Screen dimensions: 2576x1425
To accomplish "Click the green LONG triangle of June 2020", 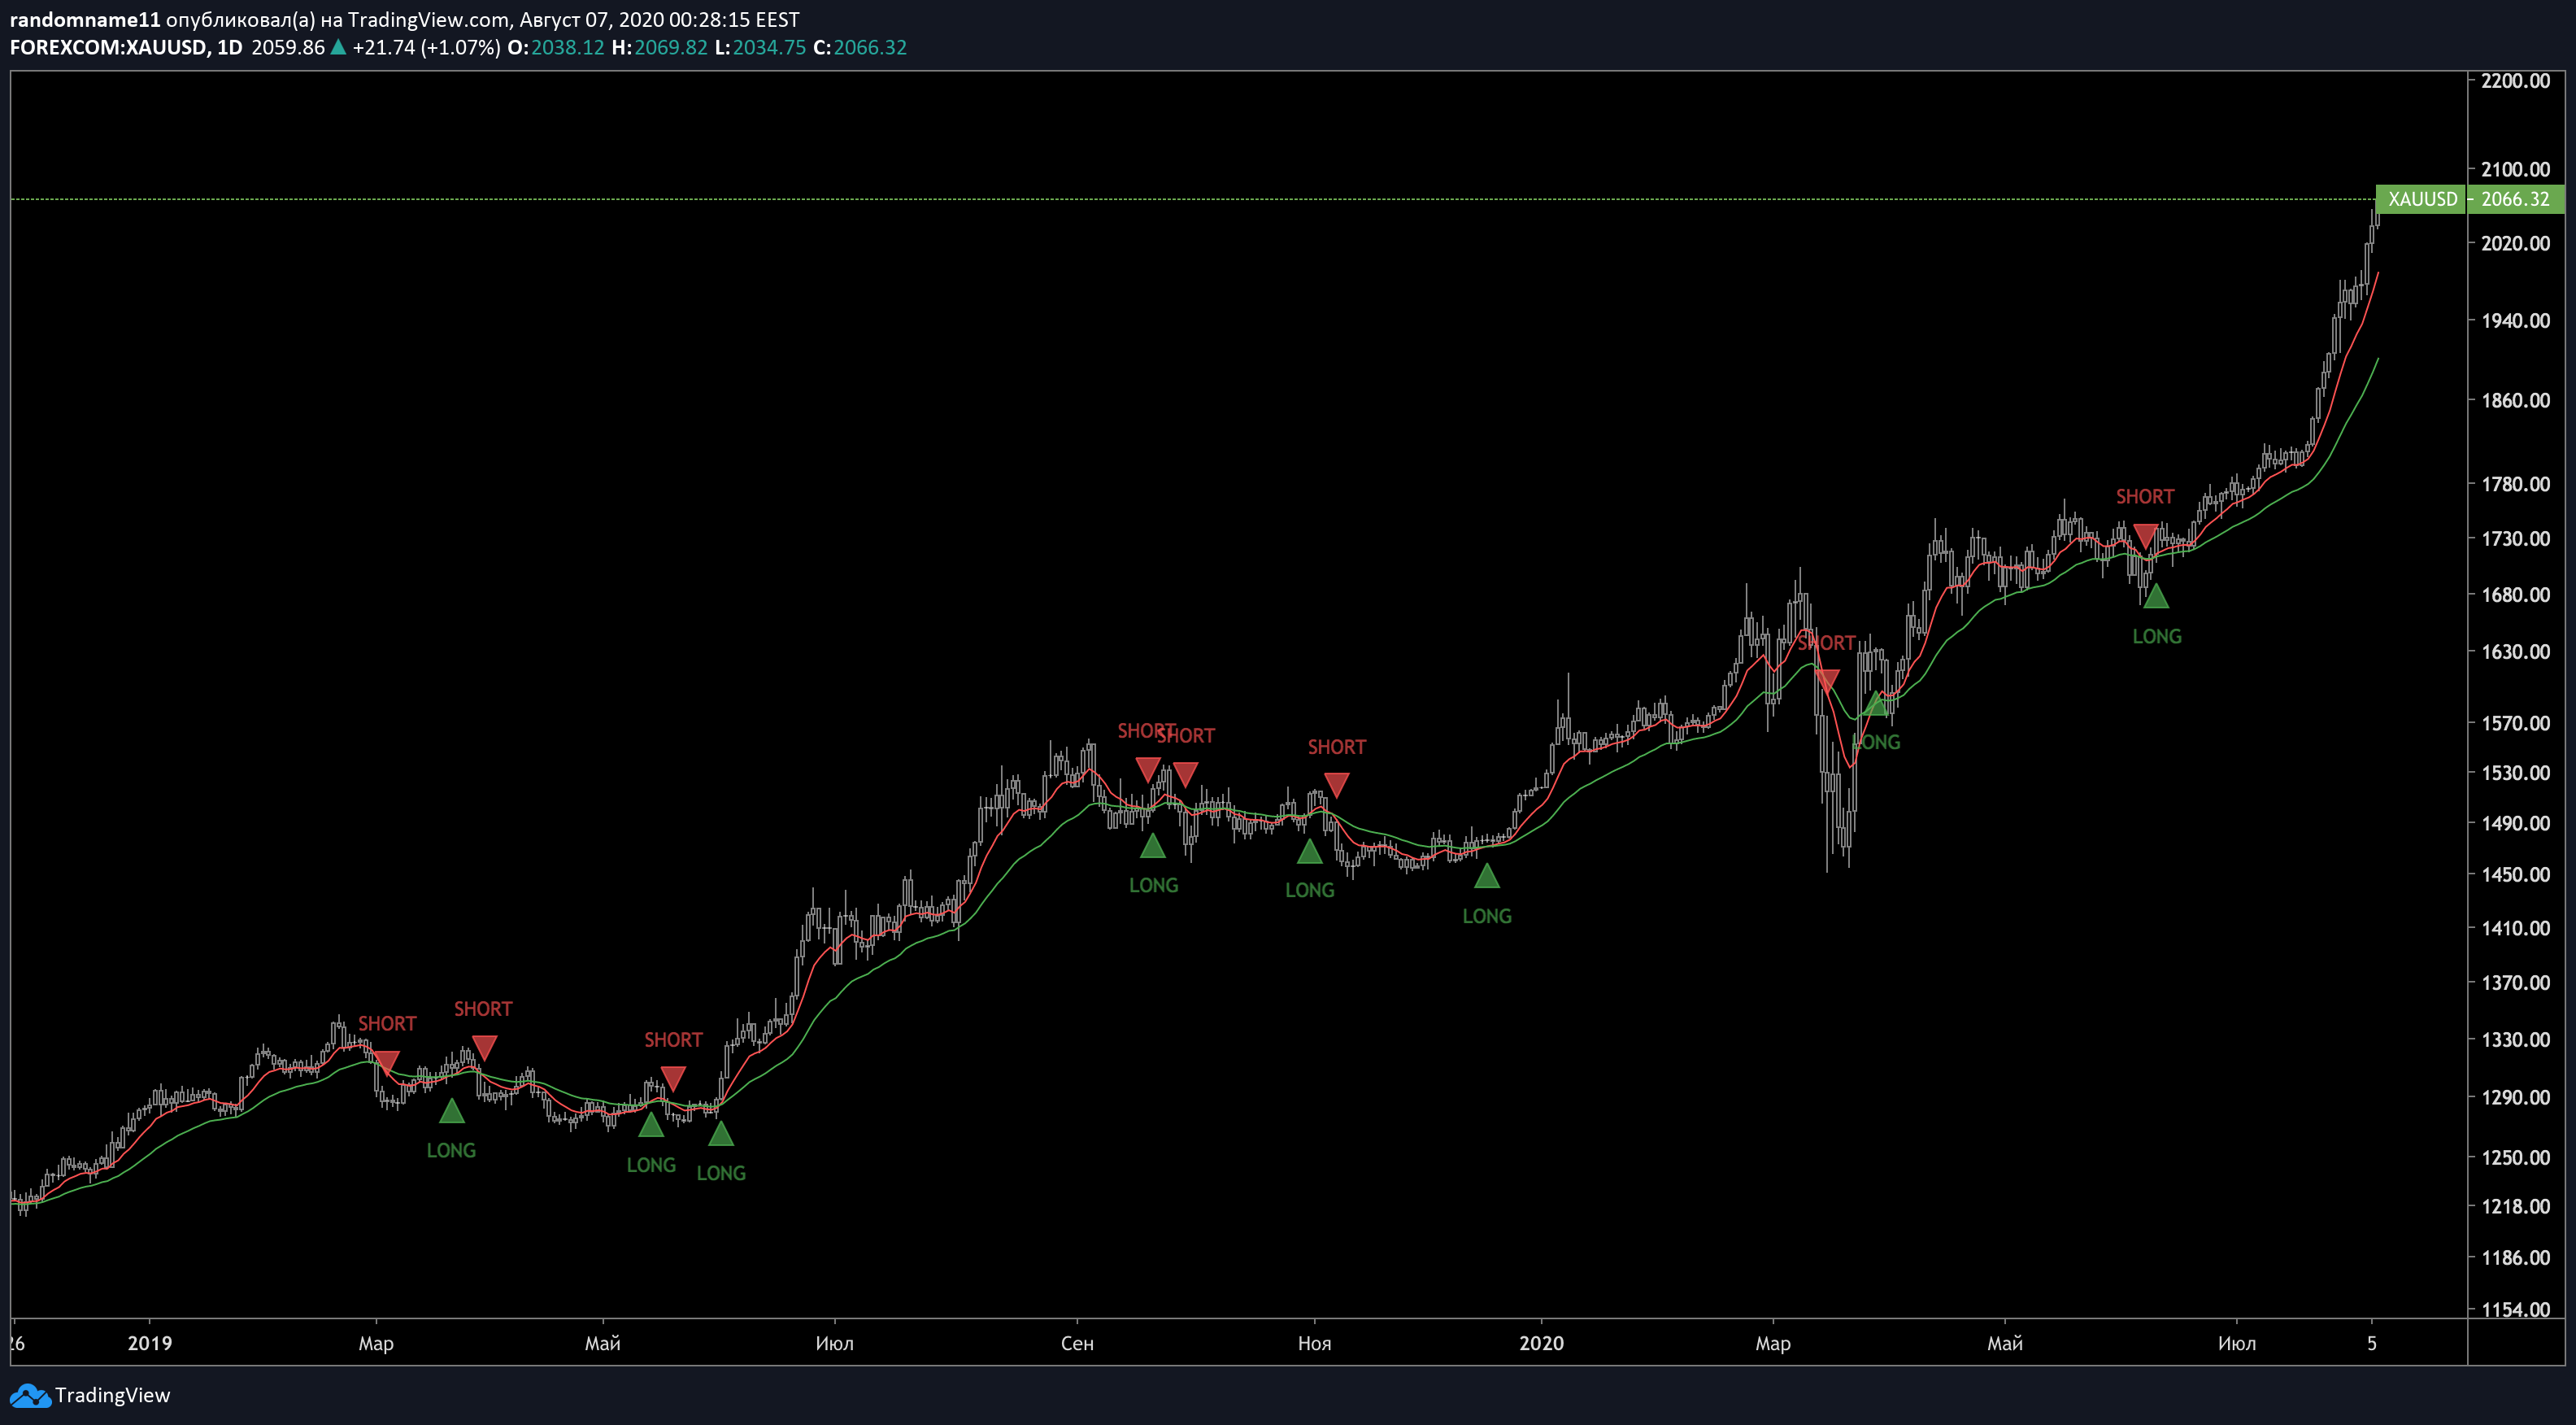I will pos(2156,596).
